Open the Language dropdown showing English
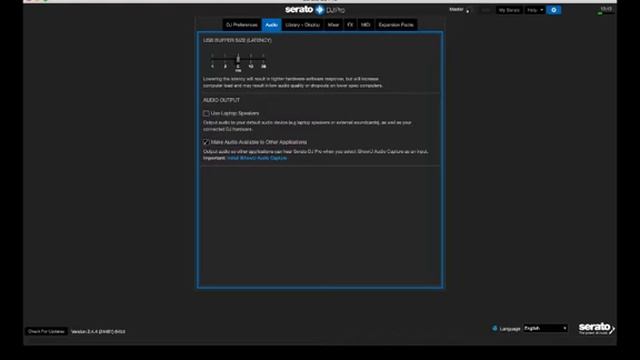 tap(545, 328)
